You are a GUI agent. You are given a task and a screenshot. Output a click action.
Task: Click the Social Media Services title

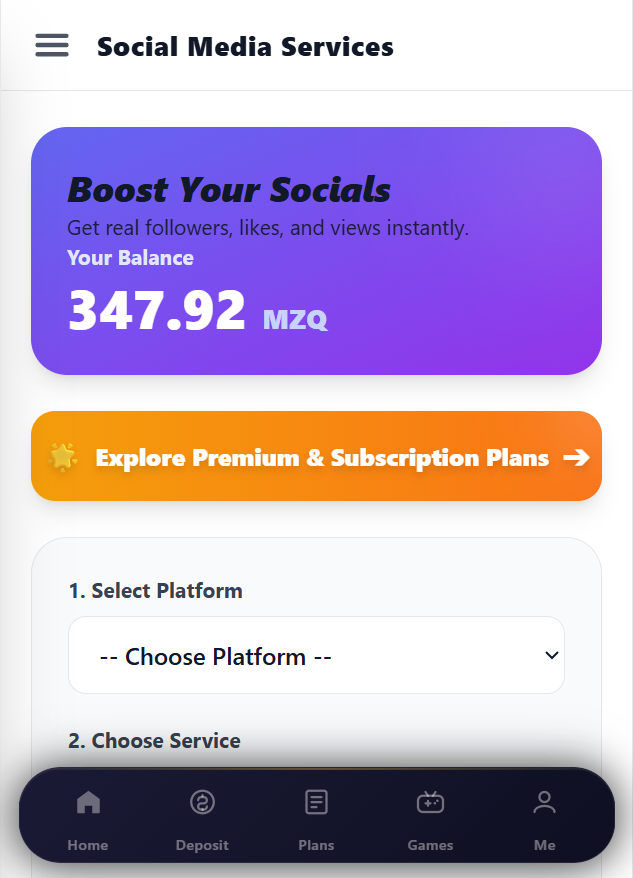tap(245, 47)
